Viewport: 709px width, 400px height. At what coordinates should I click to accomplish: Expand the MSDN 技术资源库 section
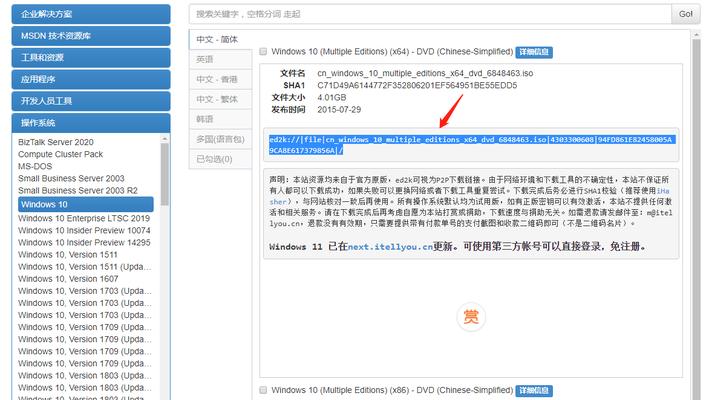pyautogui.click(x=91, y=36)
